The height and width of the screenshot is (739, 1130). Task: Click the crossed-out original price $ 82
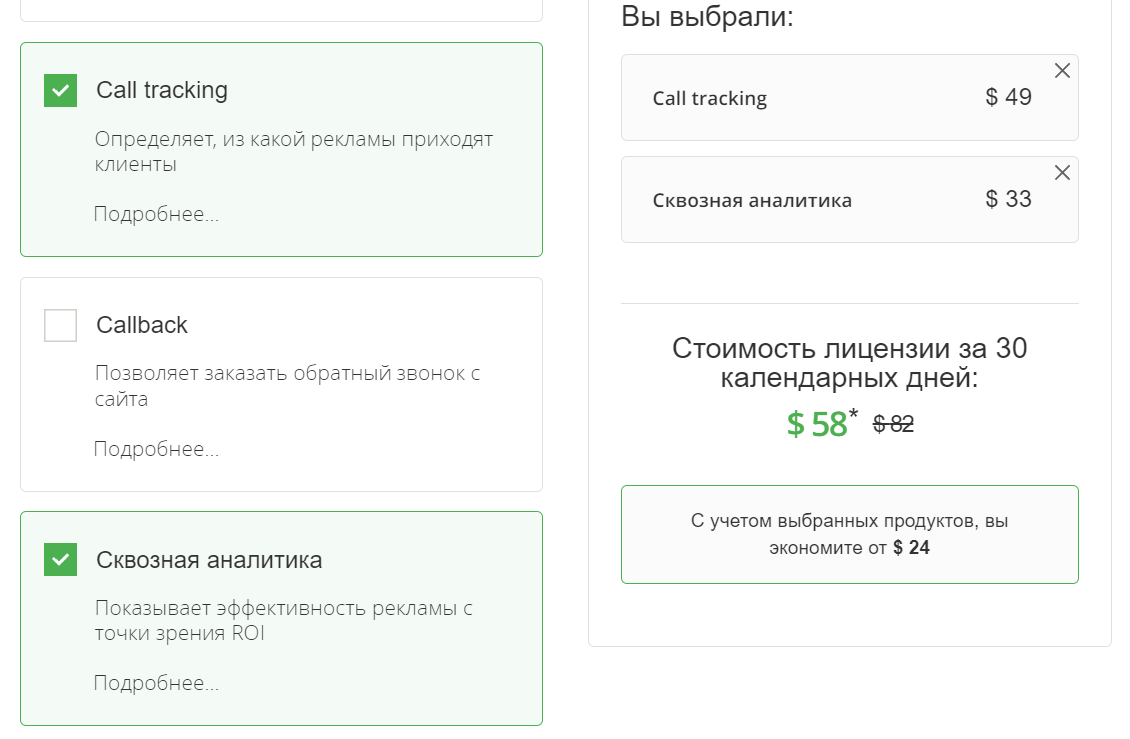click(x=893, y=425)
